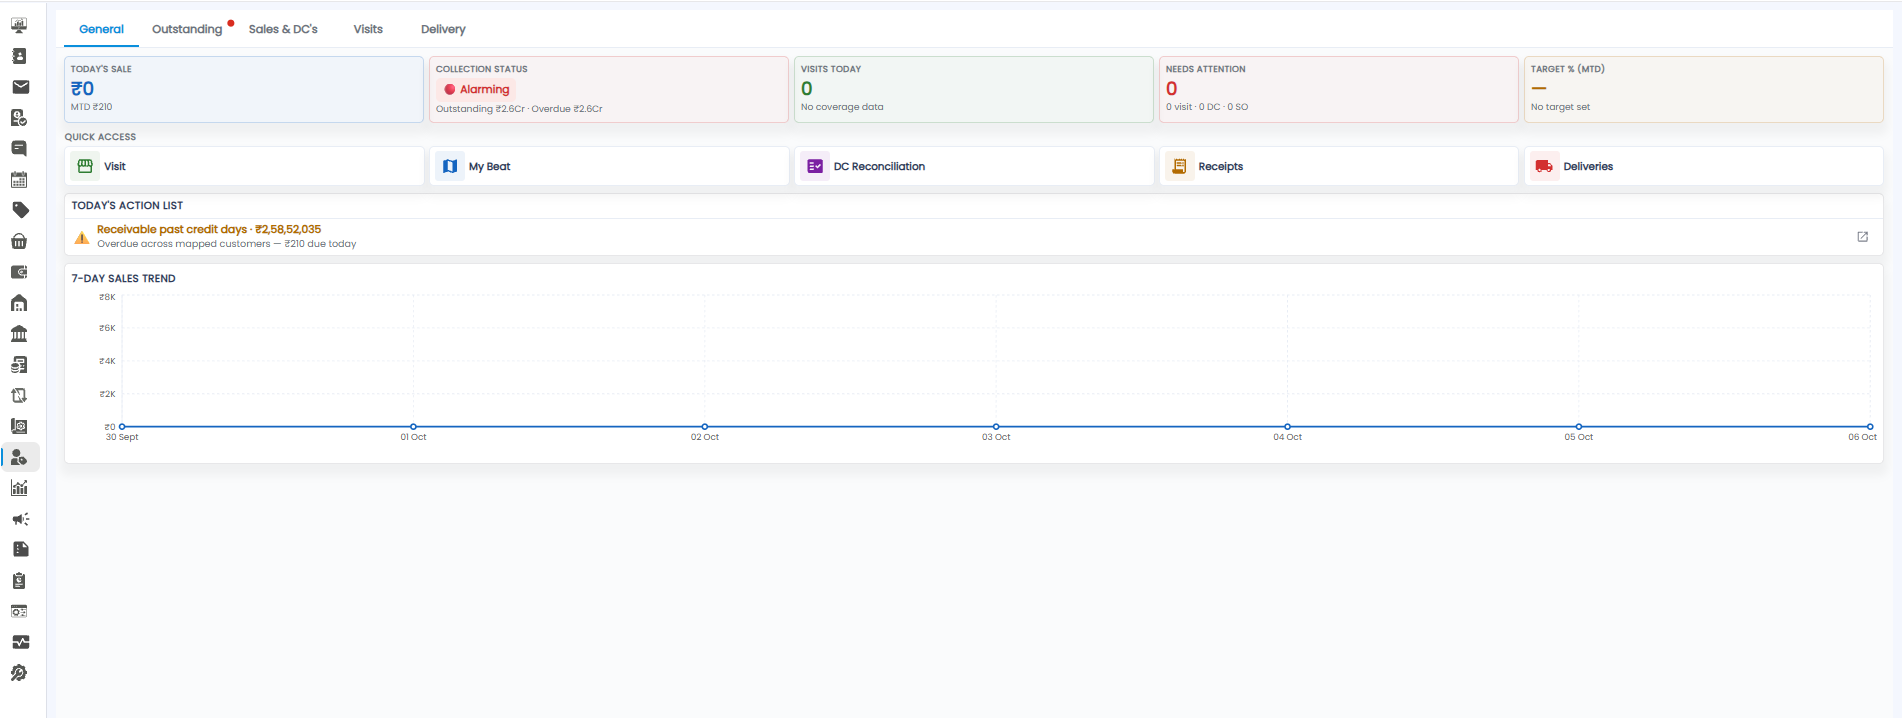The image size is (1902, 718).
Task: Switch to the Visits tab
Action: click(368, 29)
